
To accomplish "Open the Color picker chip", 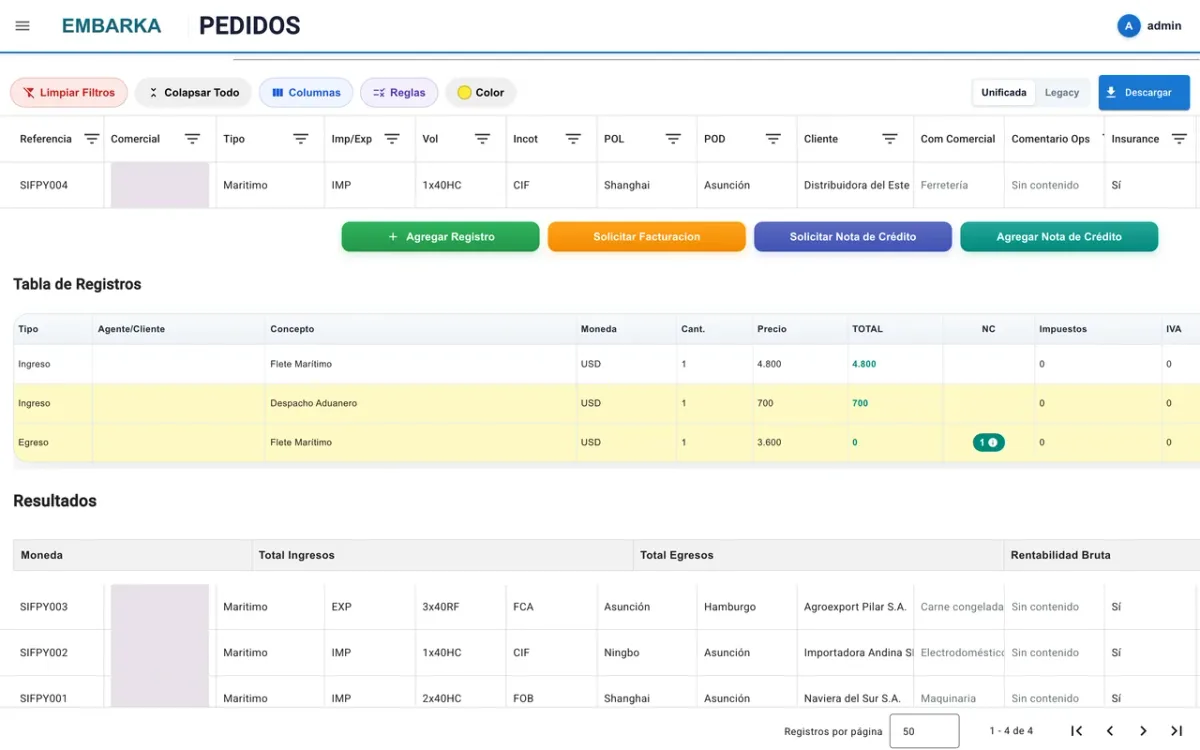I will 481,93.
